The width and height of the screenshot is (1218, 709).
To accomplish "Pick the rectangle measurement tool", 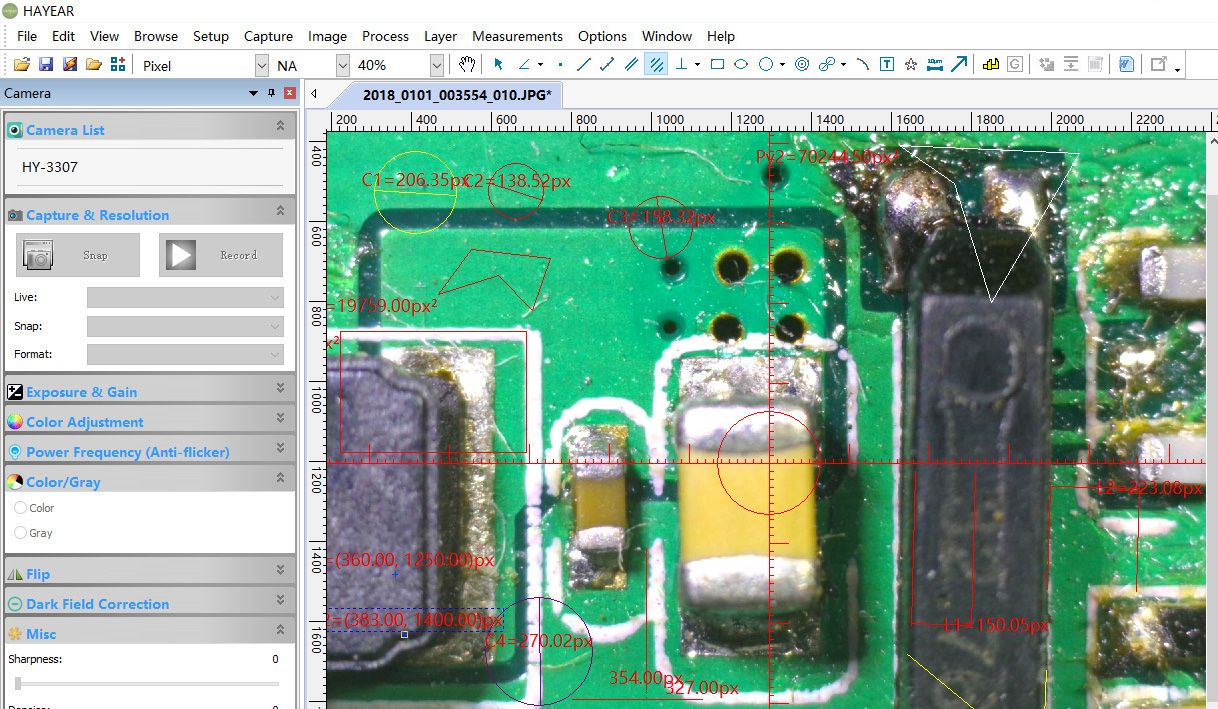I will tap(717, 65).
